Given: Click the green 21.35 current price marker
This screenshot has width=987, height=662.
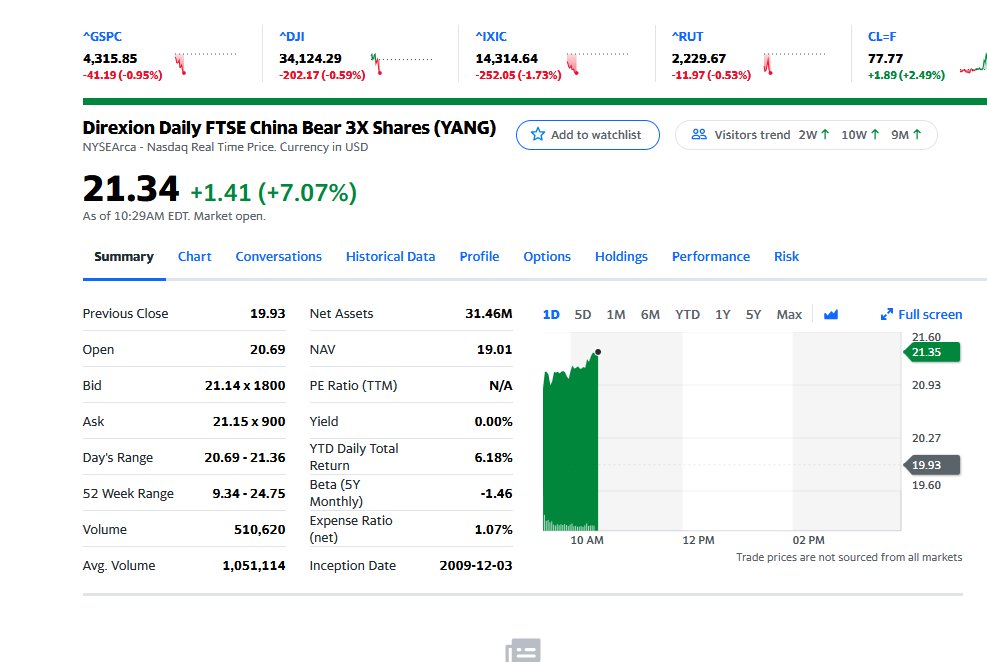Looking at the screenshot, I should point(932,352).
